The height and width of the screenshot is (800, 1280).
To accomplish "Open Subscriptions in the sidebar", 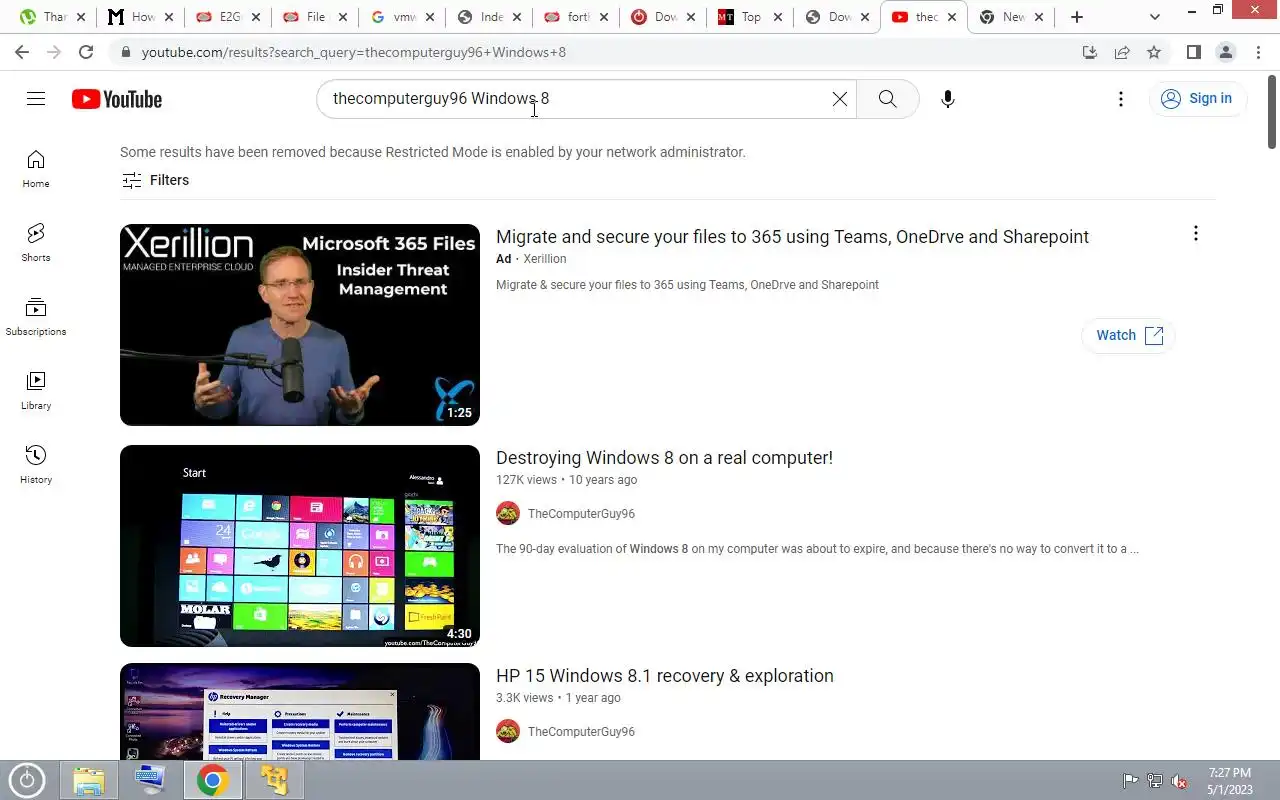I will click(36, 317).
